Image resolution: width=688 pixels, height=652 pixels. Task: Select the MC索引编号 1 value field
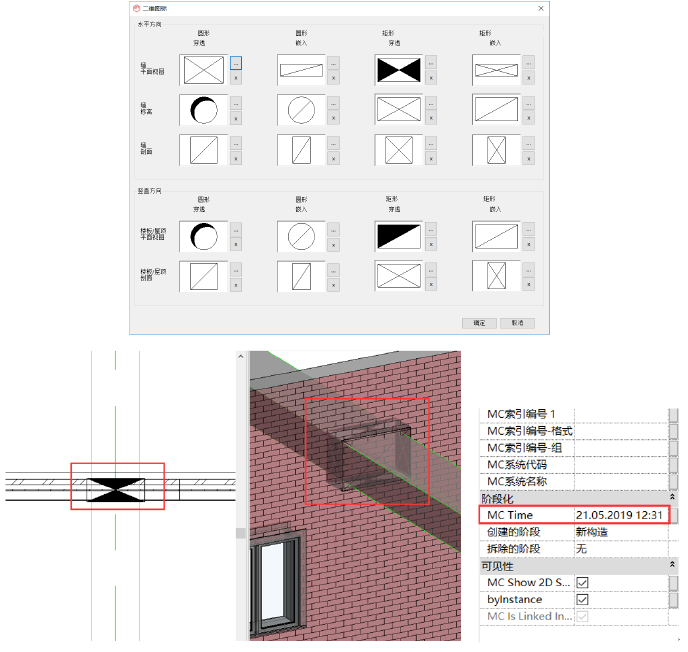pos(621,415)
